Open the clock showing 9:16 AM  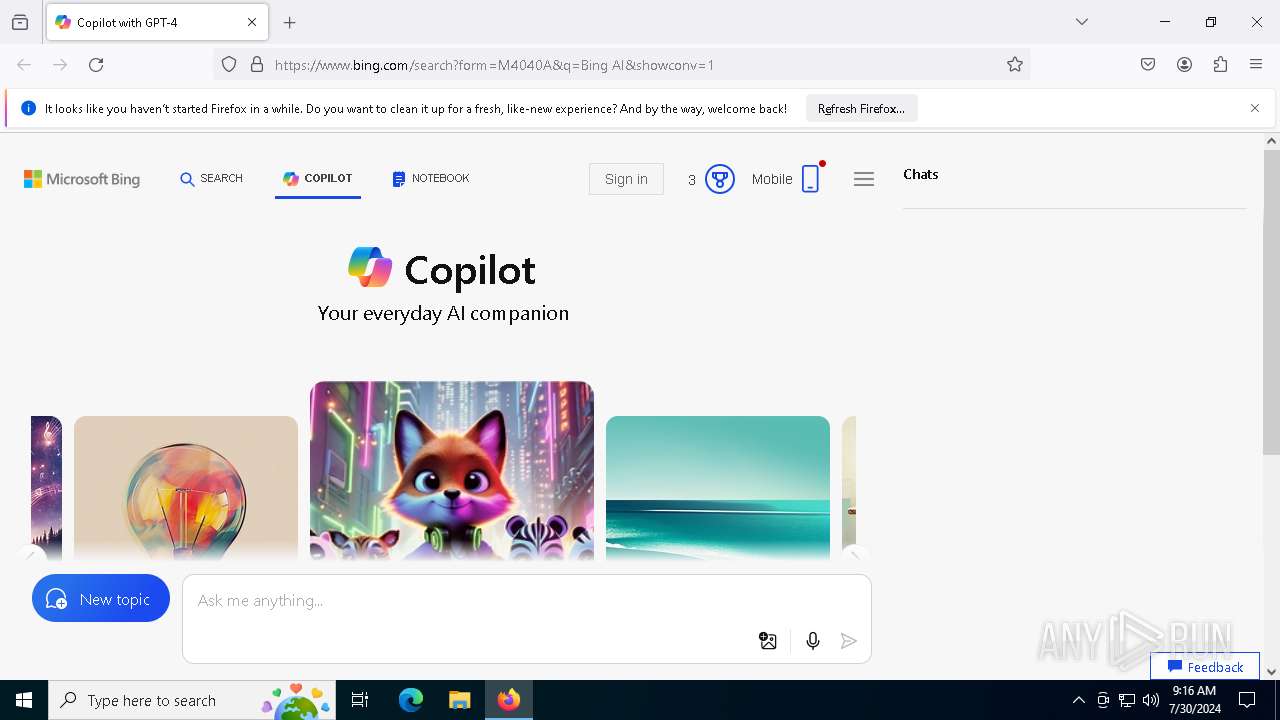pos(1194,700)
